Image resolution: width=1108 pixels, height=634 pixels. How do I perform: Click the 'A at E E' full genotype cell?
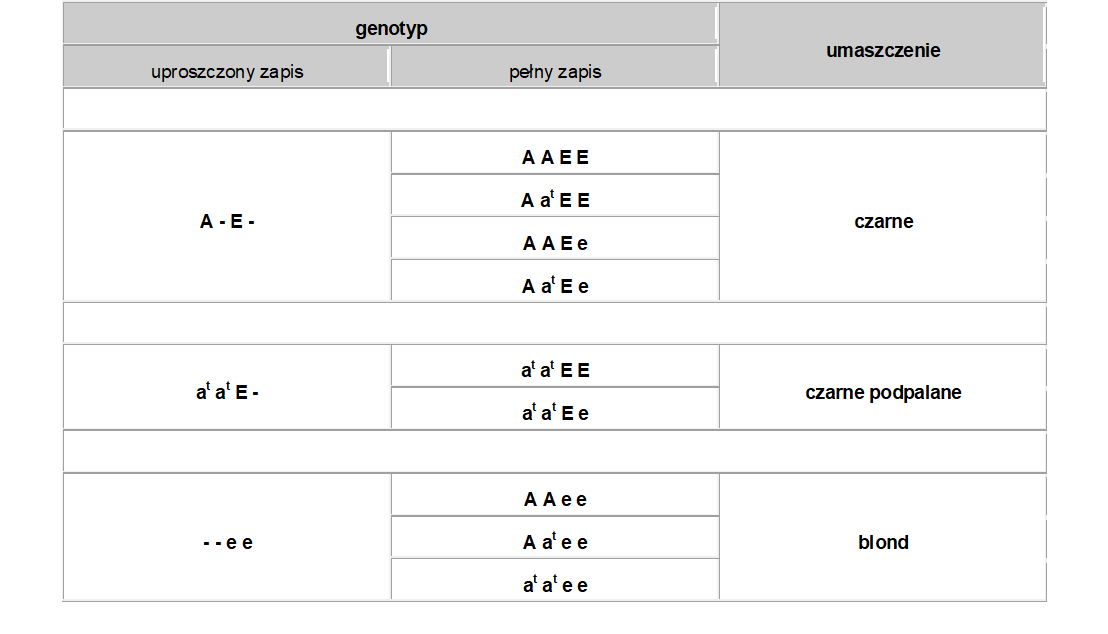tap(555, 200)
